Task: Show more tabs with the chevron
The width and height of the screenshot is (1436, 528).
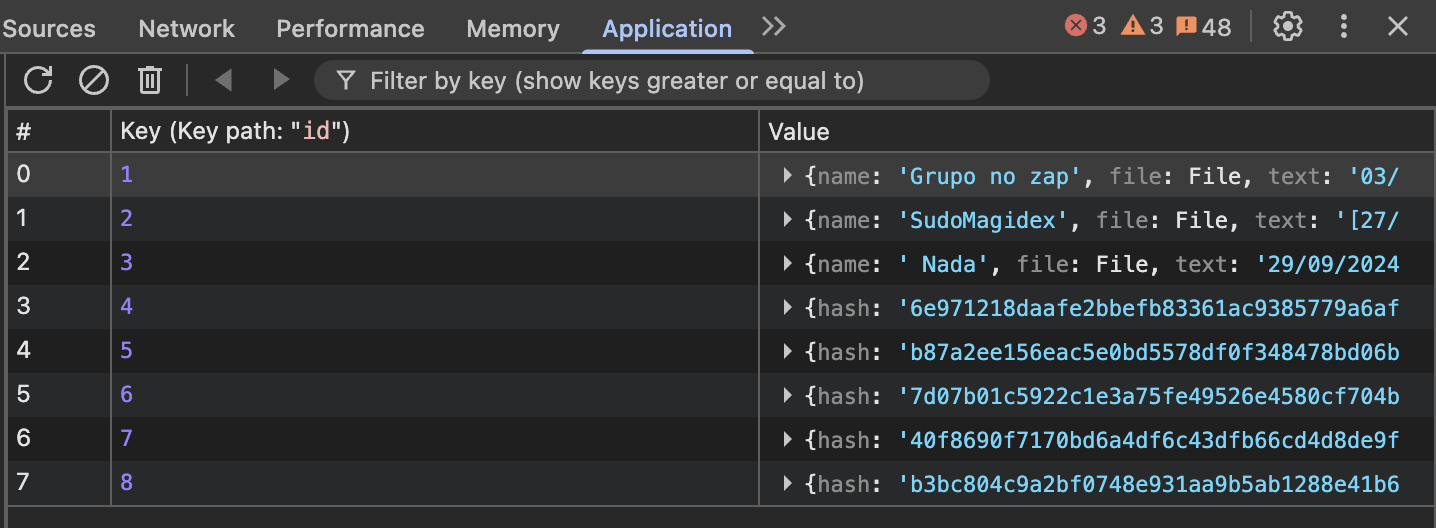Action: pyautogui.click(x=773, y=27)
